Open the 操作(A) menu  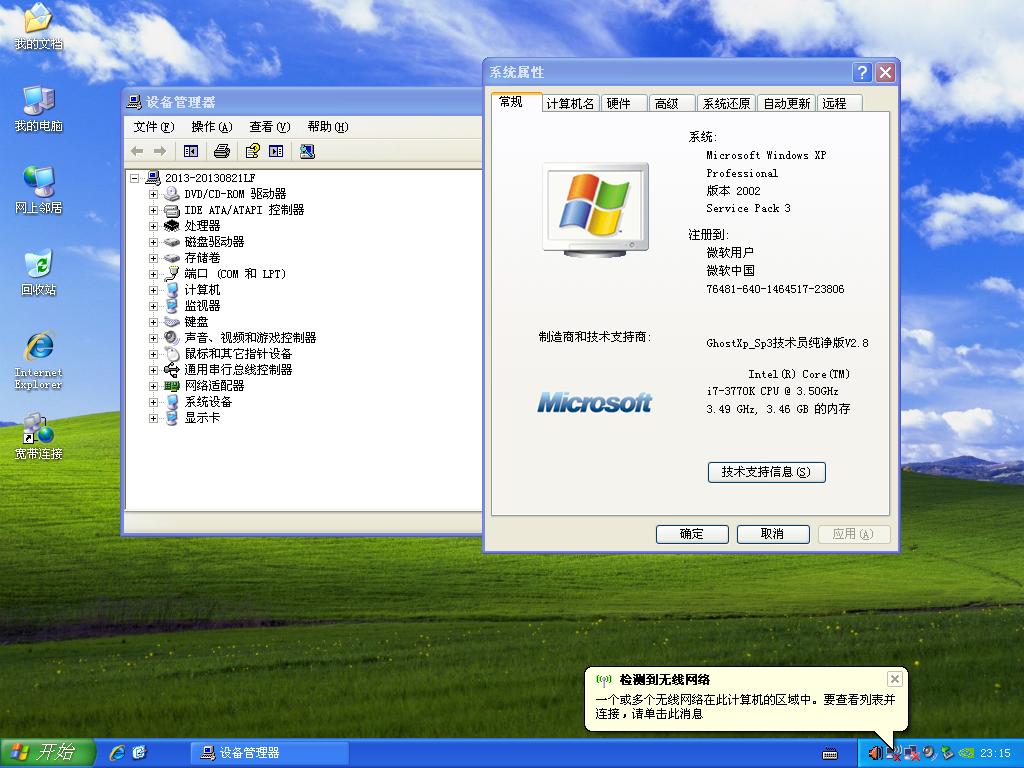click(x=212, y=127)
